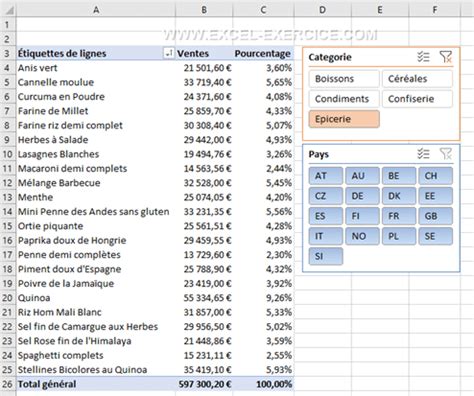Select column A header

(x=96, y=10)
